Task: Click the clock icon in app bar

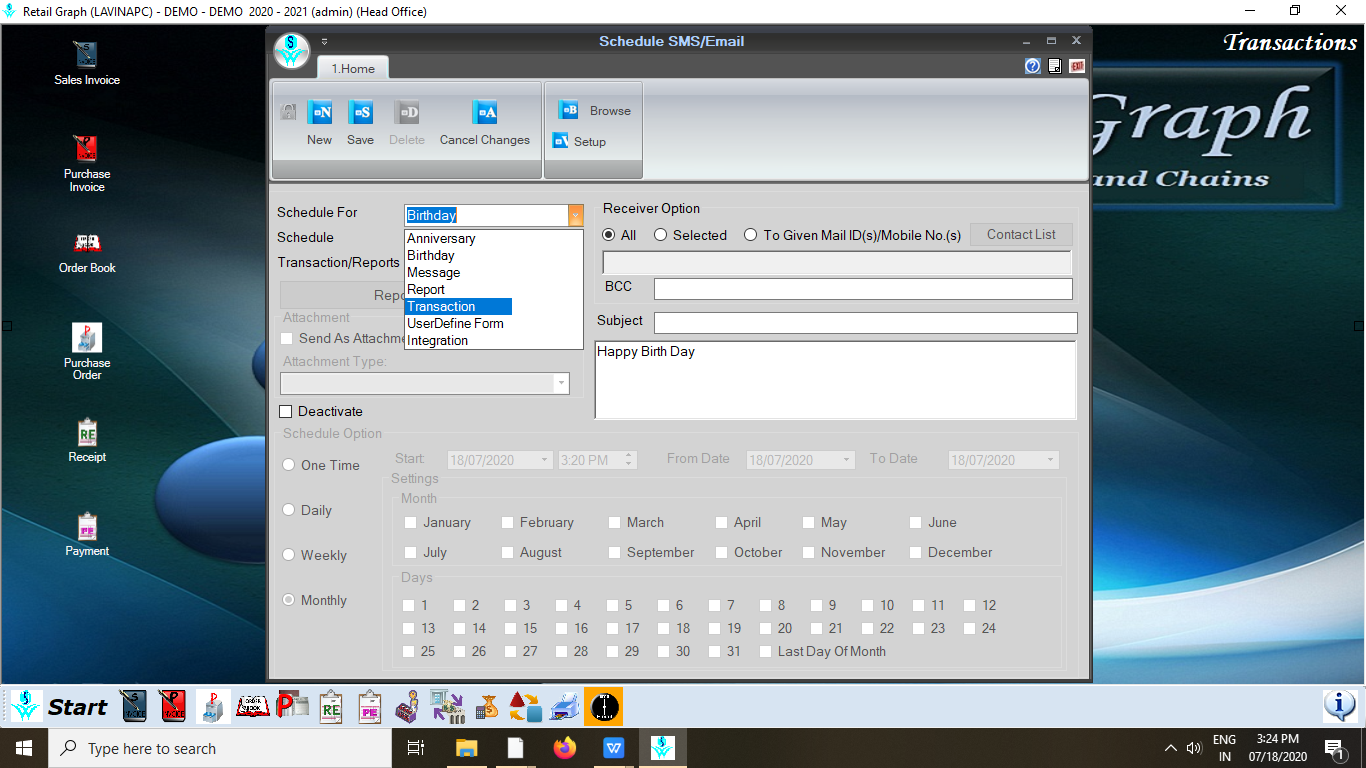Action: click(603, 706)
